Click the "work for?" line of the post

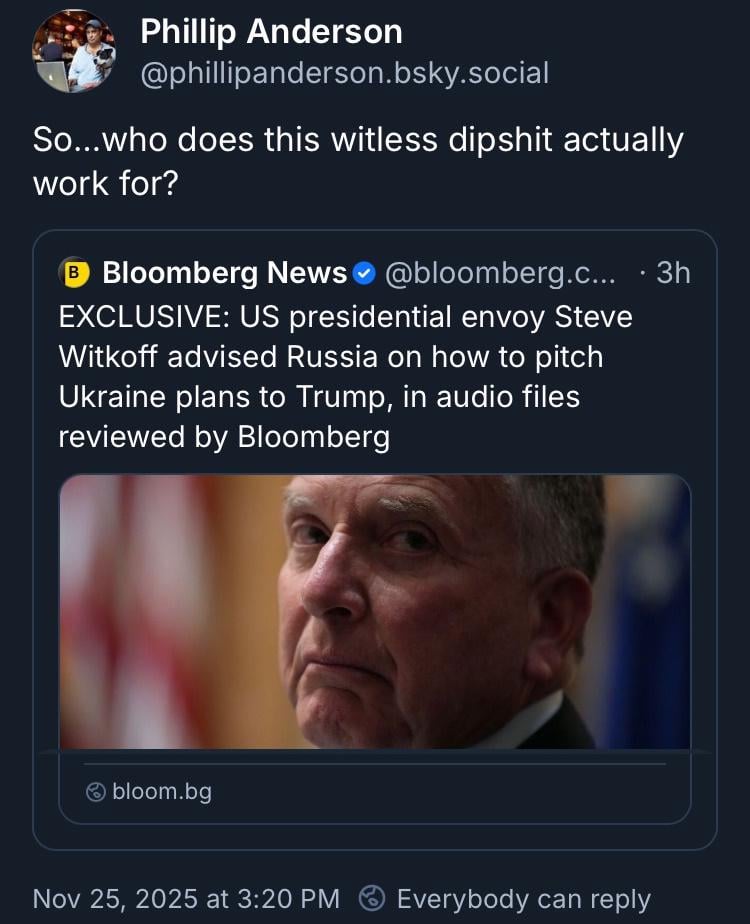click(x=105, y=184)
